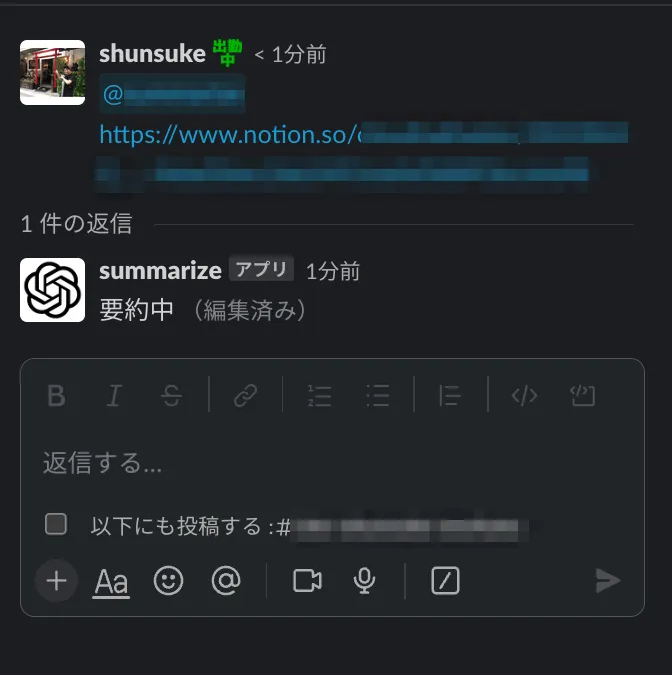Toggle bold text formatting
Image resolution: width=672 pixels, height=675 pixels.
point(56,395)
